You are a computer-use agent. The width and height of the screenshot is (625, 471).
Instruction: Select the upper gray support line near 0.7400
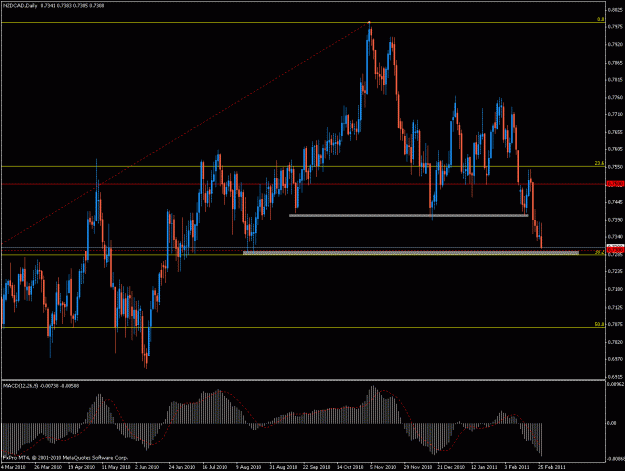point(409,216)
